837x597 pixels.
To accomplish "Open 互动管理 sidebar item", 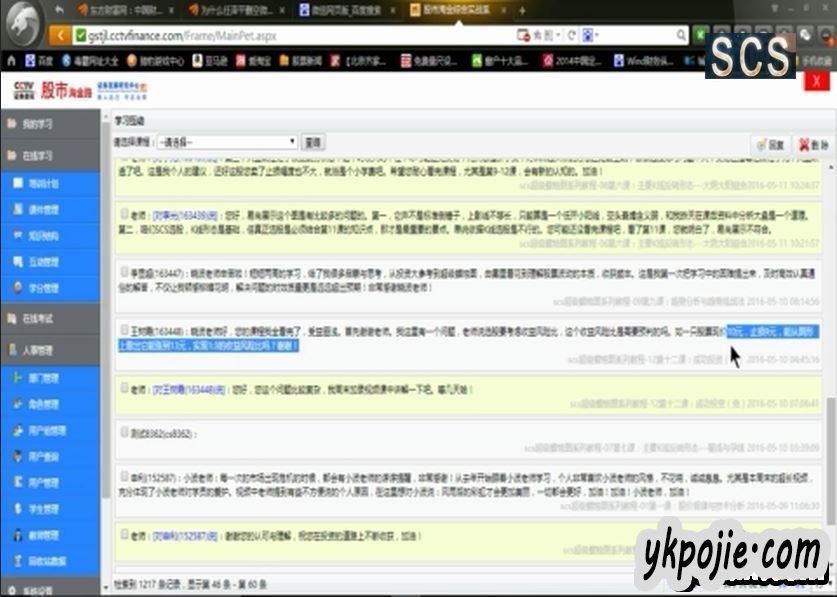I will (x=45, y=261).
